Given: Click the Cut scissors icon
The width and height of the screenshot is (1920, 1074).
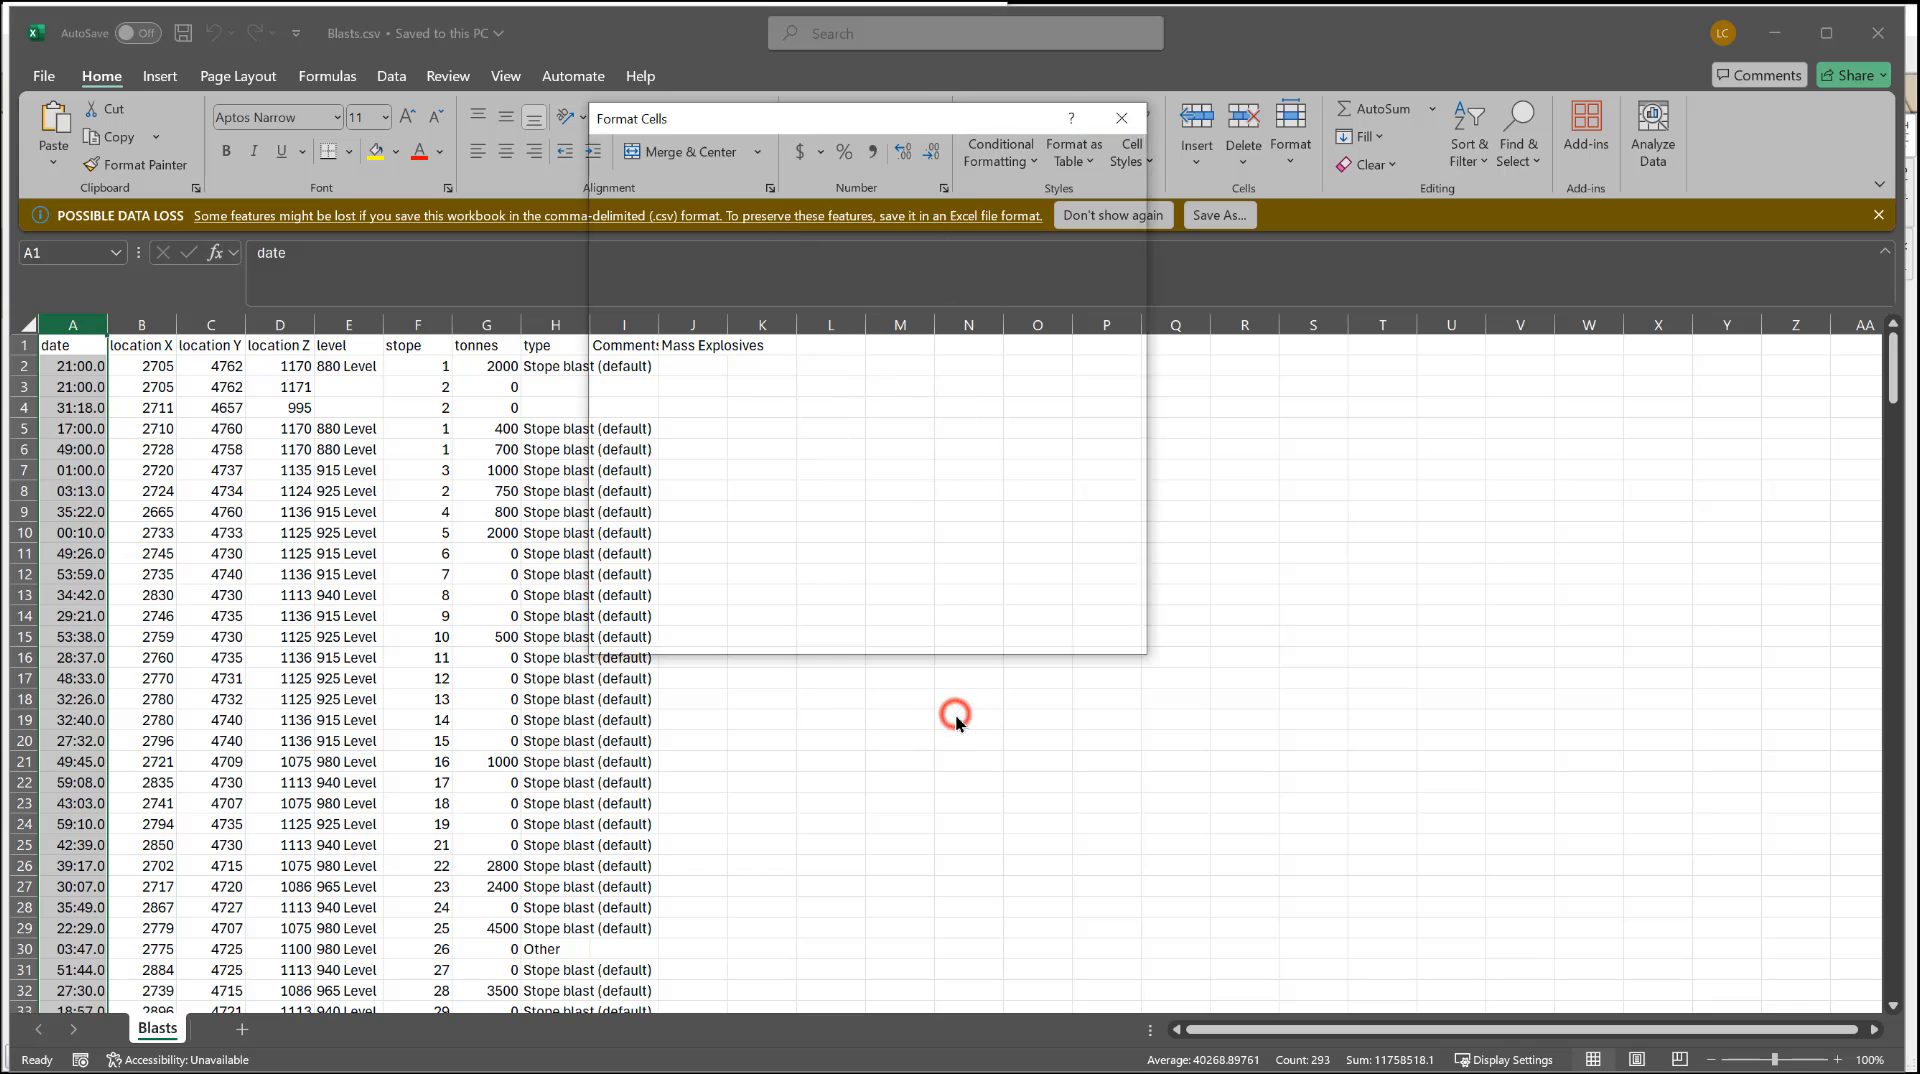Looking at the screenshot, I should pyautogui.click(x=92, y=109).
